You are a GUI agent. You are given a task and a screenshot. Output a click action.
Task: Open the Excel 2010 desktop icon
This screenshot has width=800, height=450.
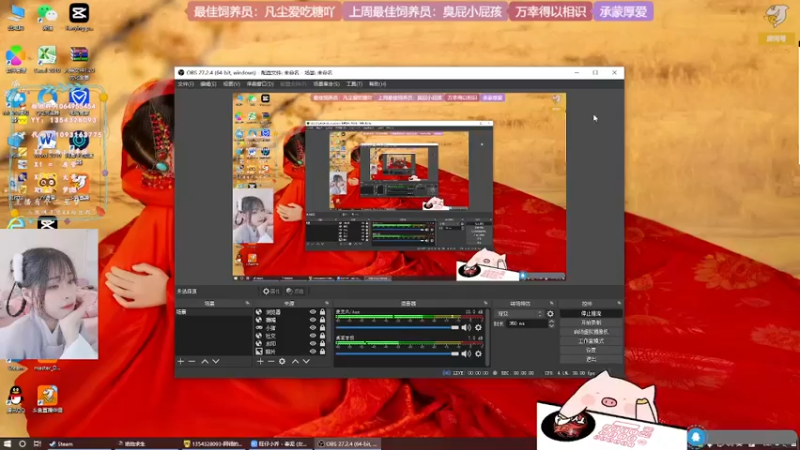(x=47, y=59)
